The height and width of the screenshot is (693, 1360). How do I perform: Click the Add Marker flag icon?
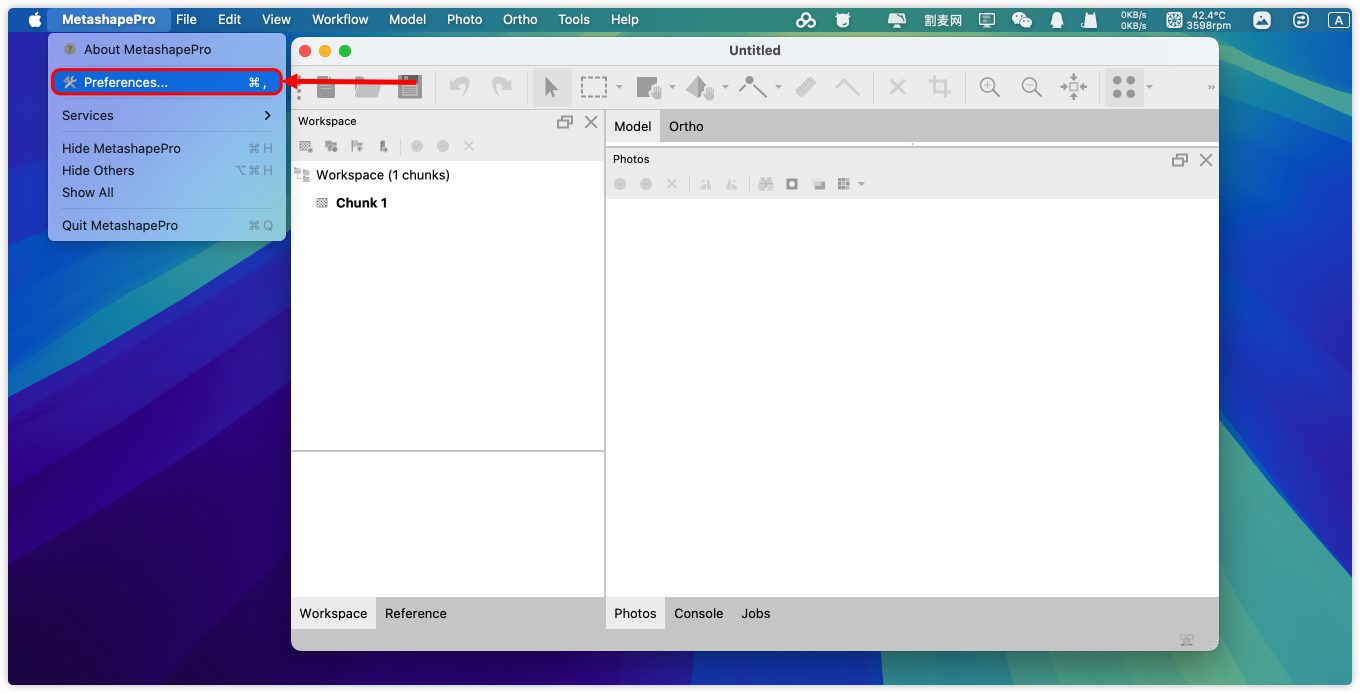358,146
